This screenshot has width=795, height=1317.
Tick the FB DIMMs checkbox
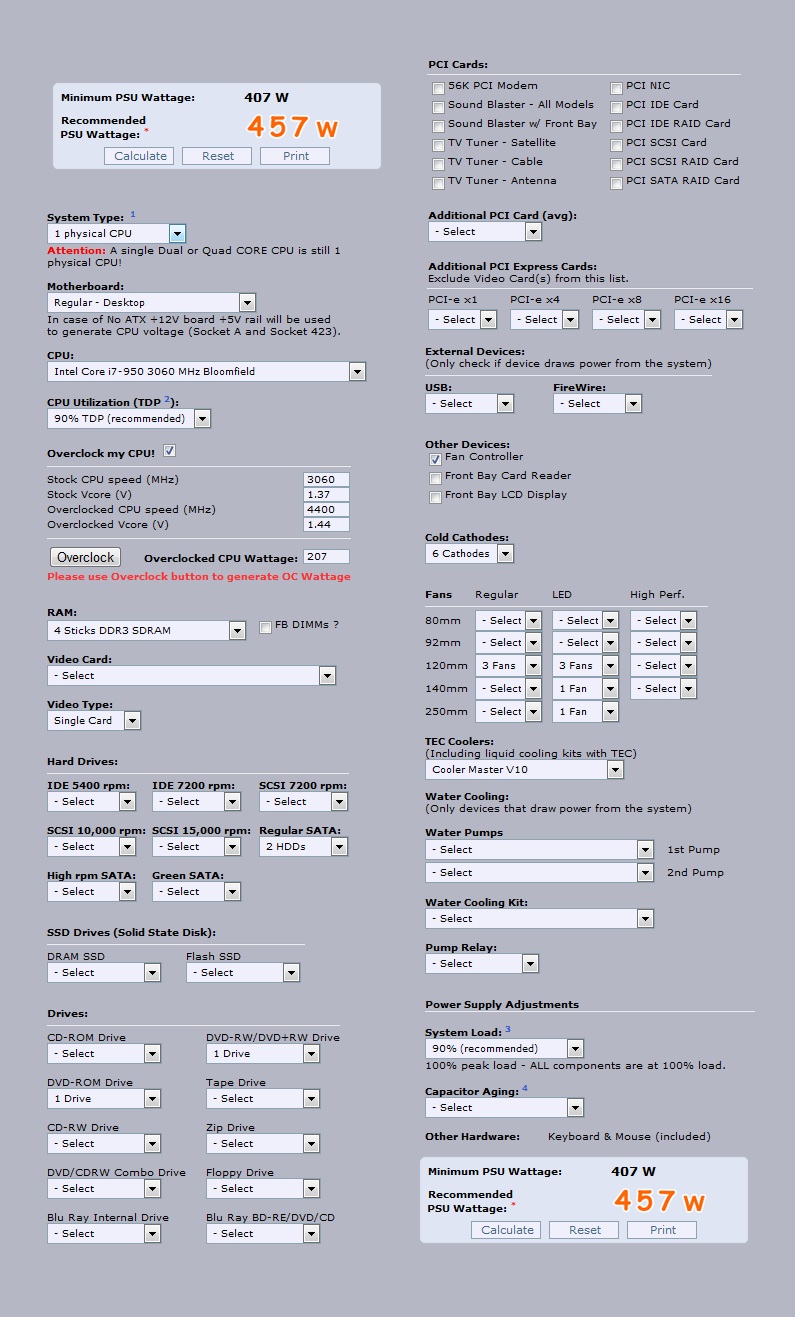265,627
